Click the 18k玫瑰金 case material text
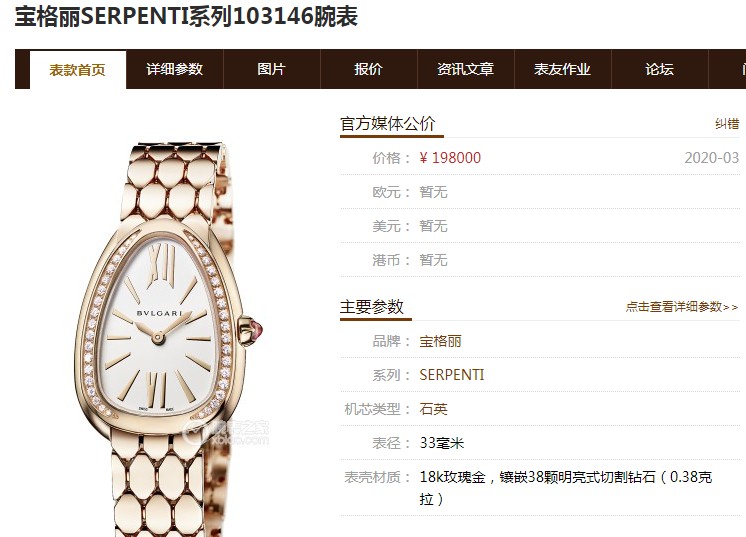746x537 pixels. (452, 477)
